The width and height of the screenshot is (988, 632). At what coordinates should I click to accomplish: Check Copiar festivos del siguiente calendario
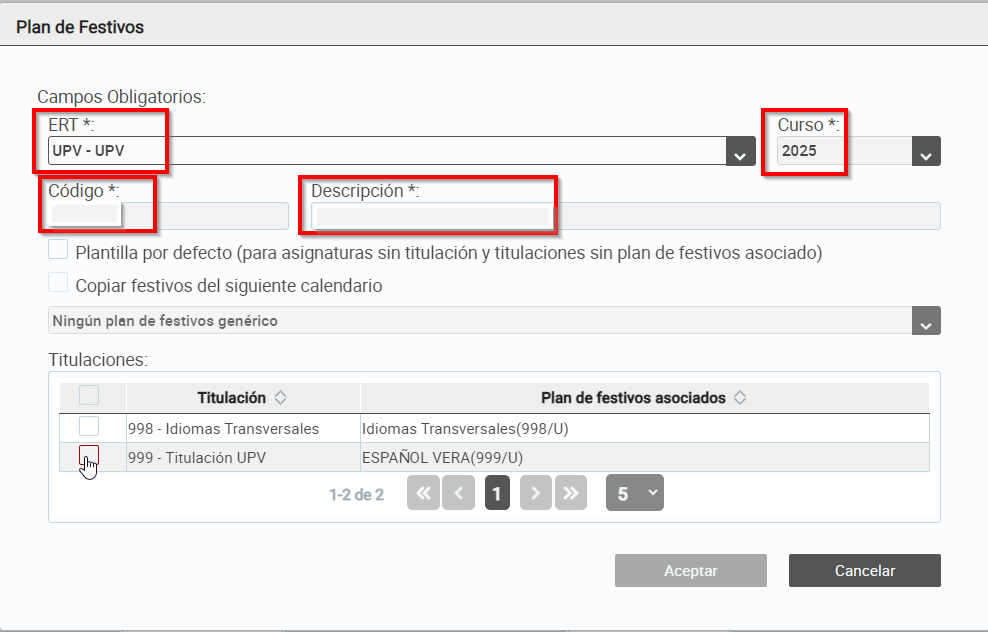point(58,282)
